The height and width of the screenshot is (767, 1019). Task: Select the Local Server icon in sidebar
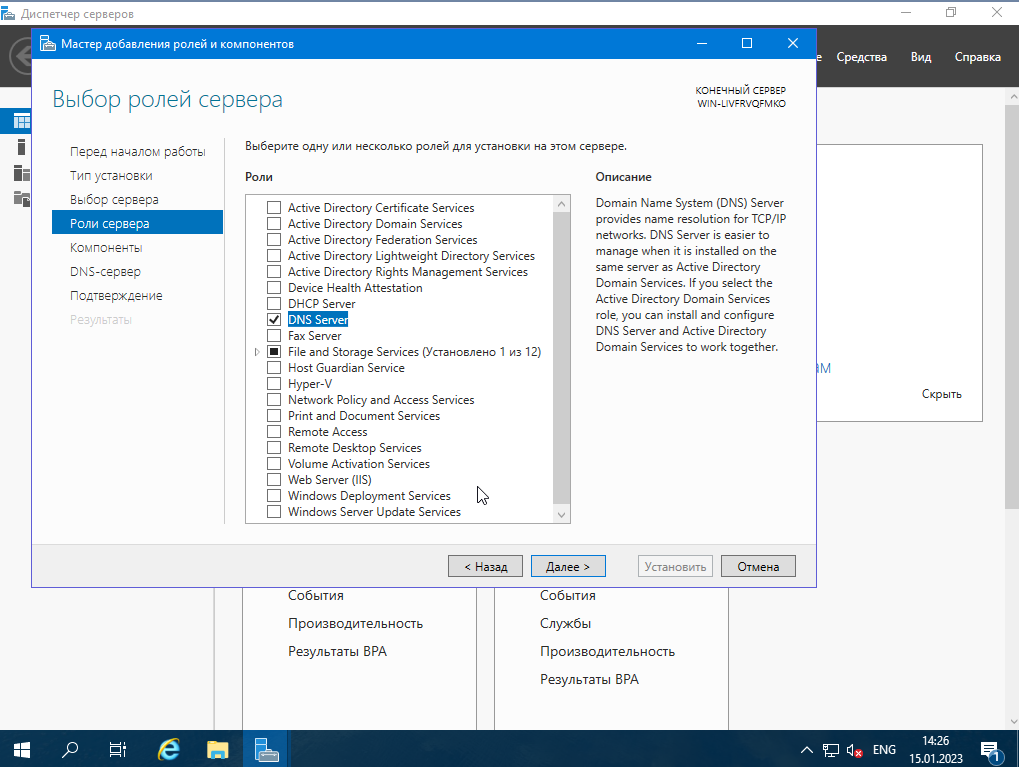coord(21,147)
